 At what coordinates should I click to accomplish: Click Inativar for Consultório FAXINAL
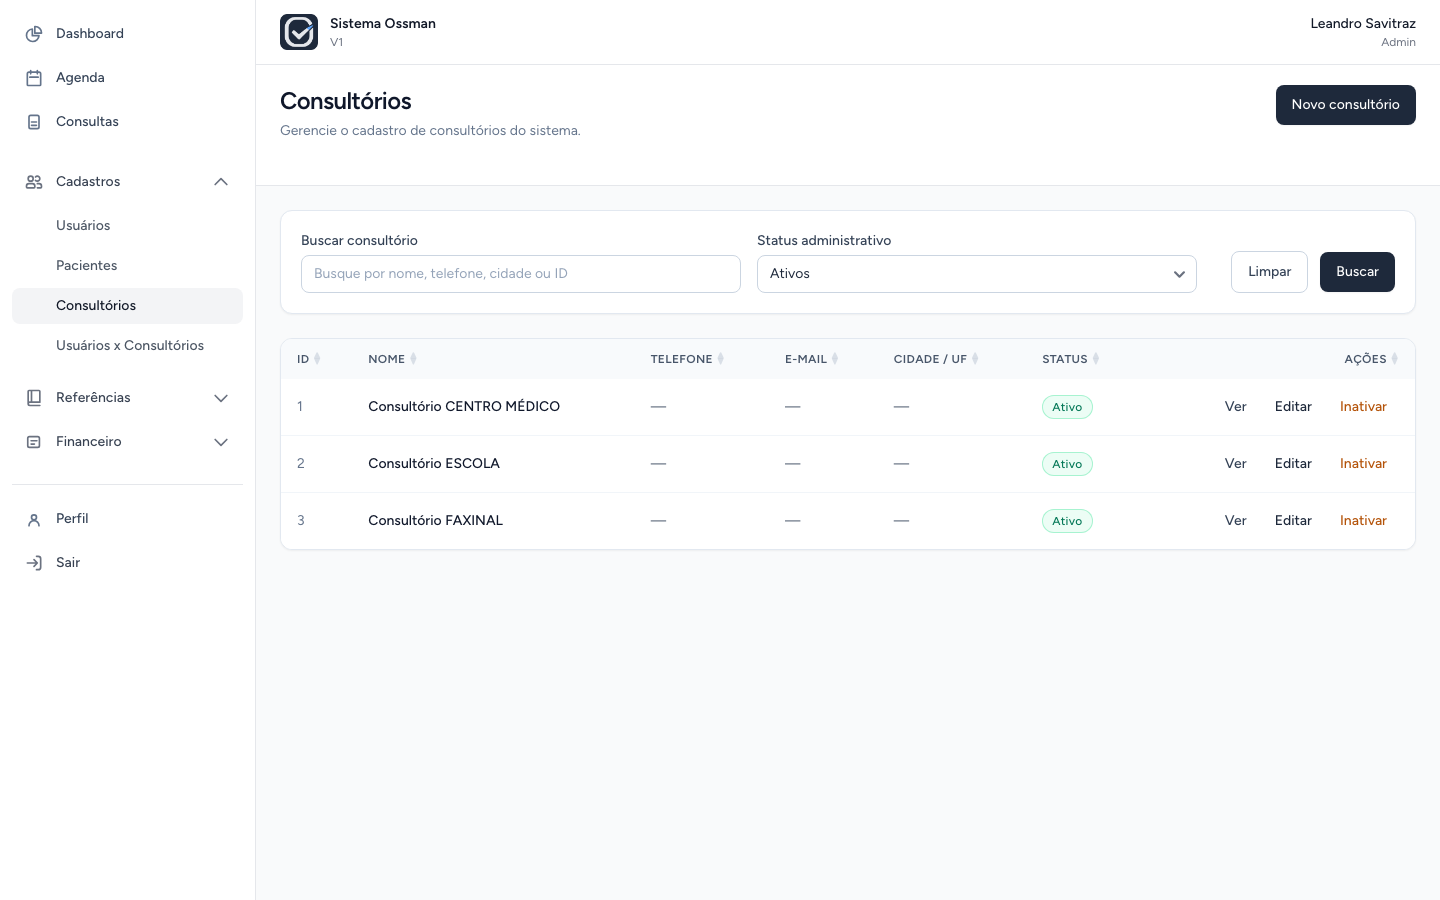[1363, 521]
